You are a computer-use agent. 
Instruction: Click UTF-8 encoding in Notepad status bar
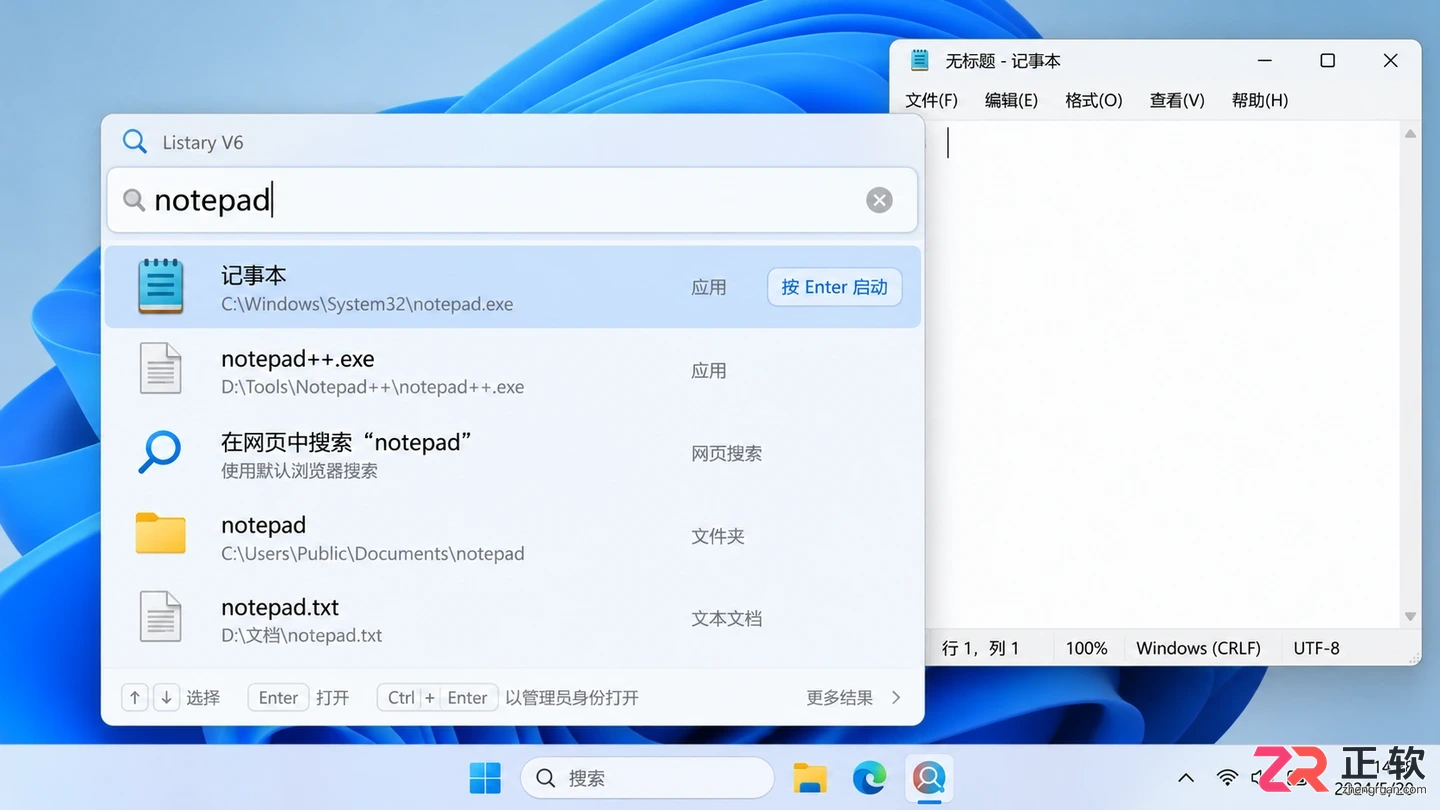[1316, 648]
